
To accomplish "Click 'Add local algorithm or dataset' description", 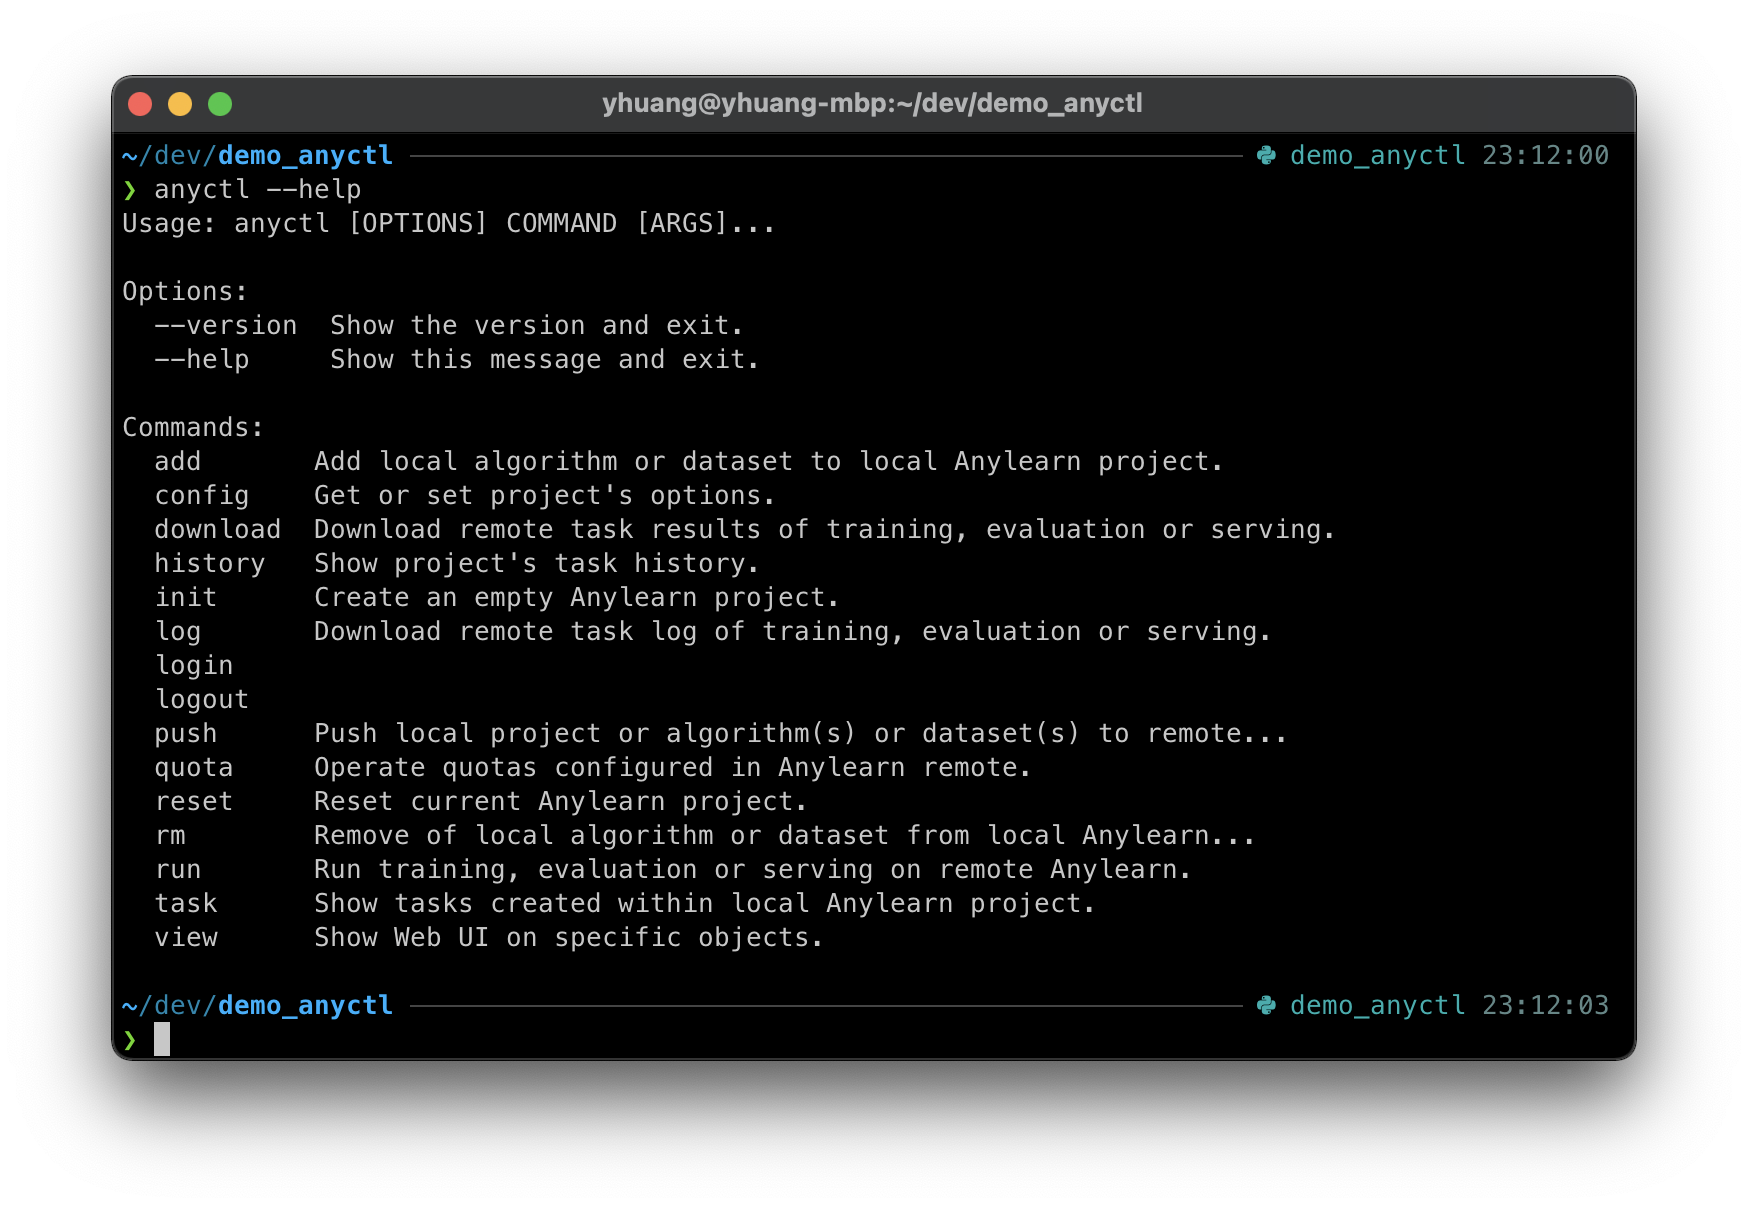I will pos(769,462).
